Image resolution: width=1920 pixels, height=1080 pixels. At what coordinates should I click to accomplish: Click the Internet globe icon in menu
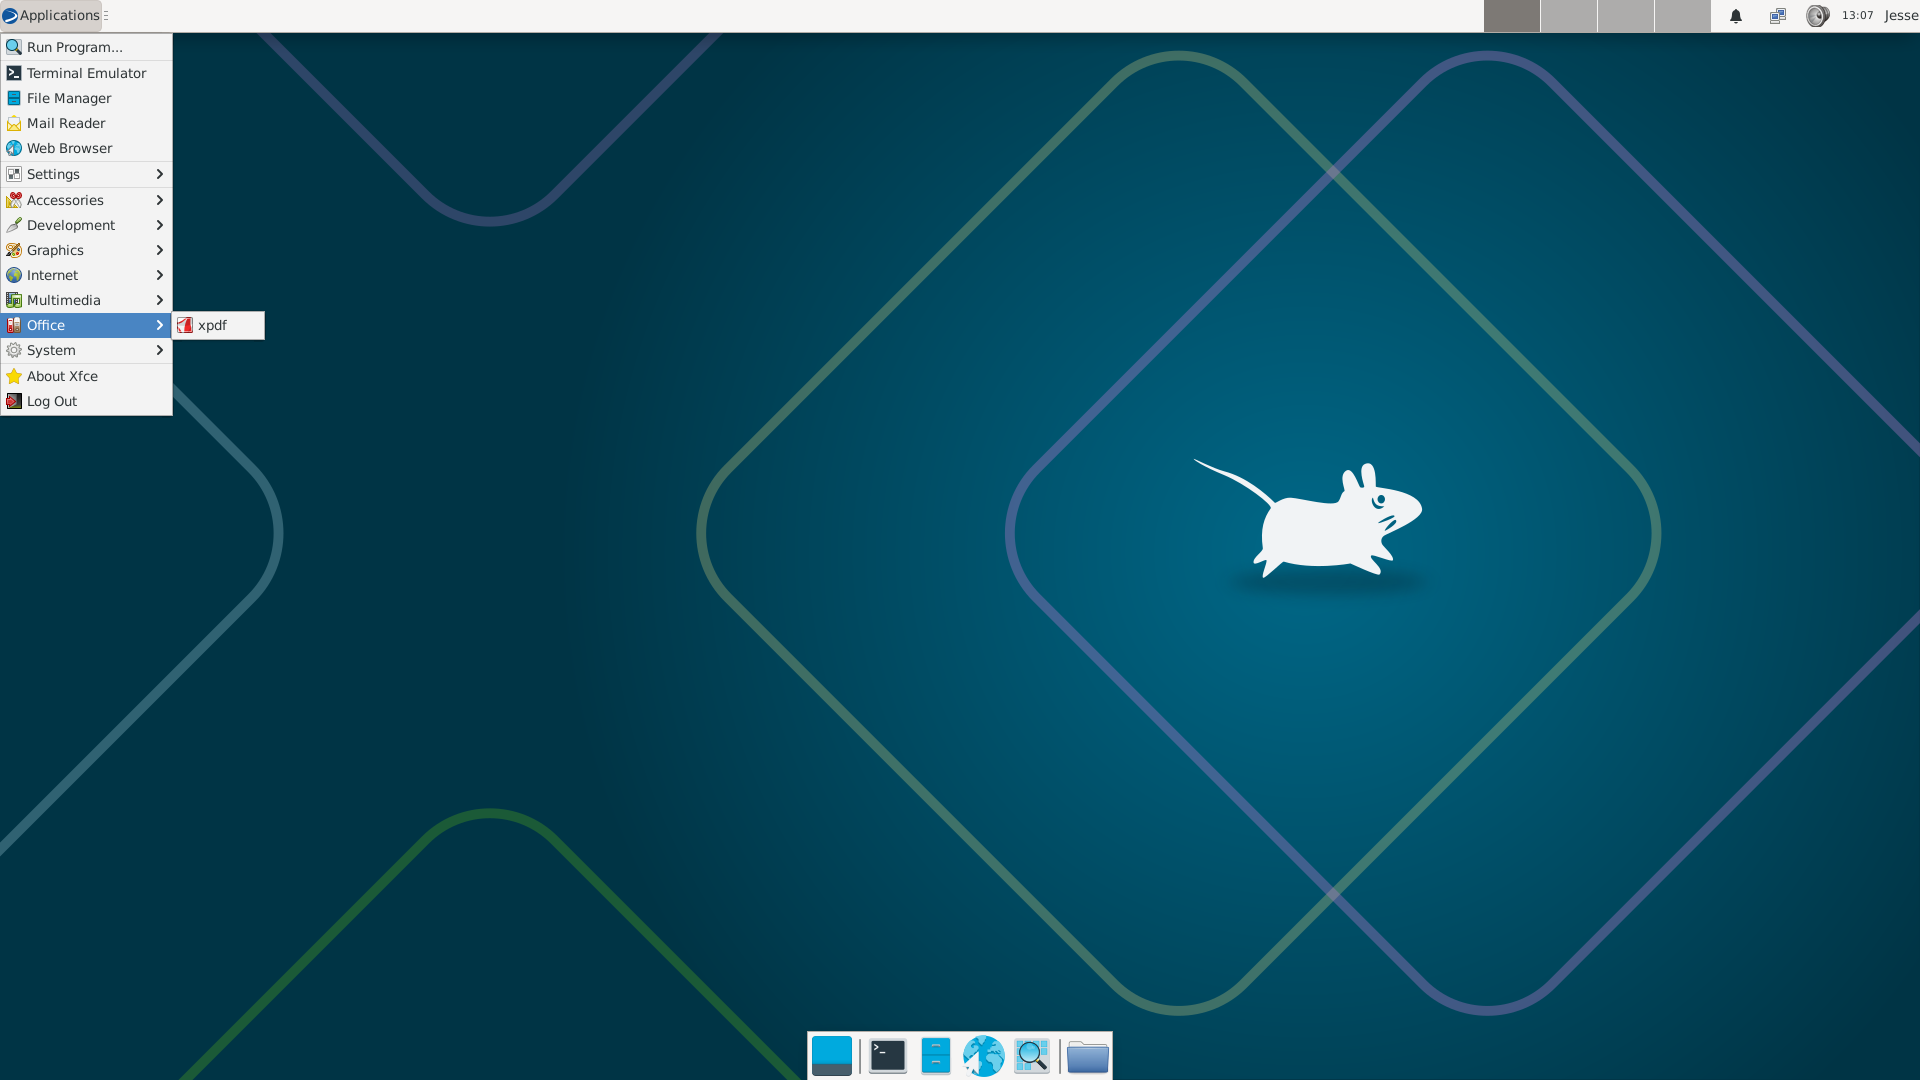point(14,275)
